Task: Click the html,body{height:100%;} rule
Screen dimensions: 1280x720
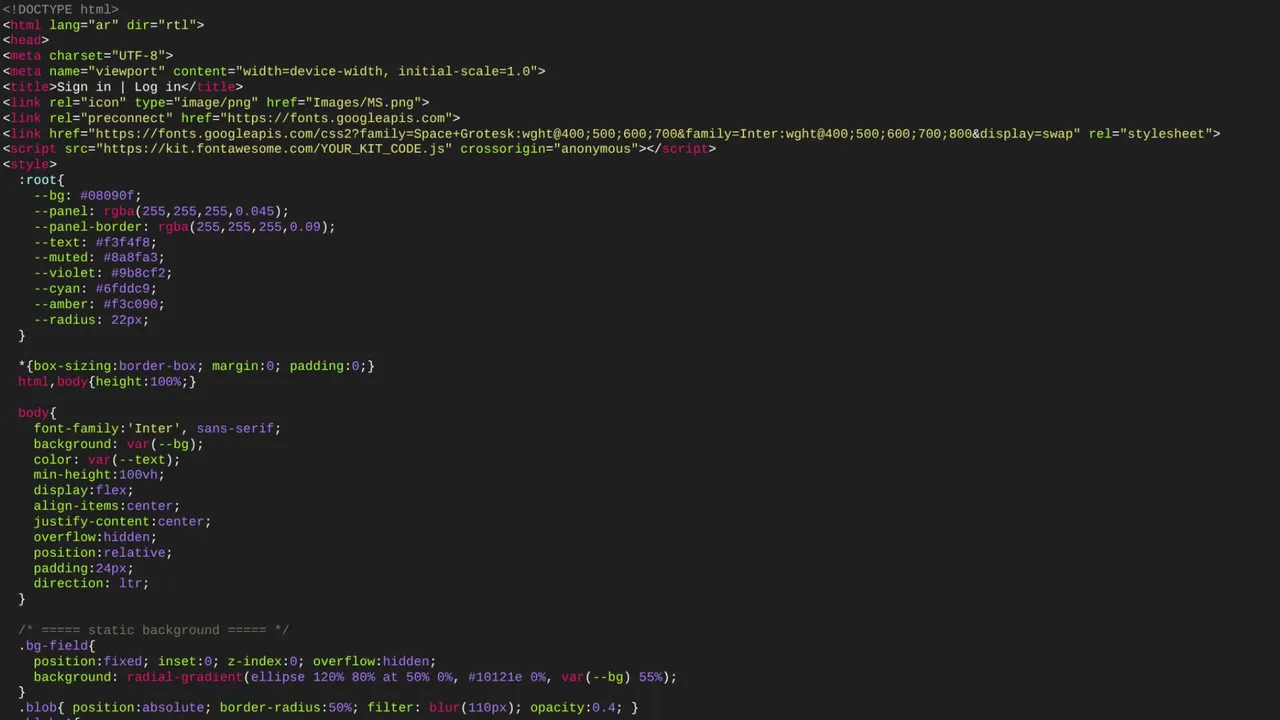Action: (107, 382)
